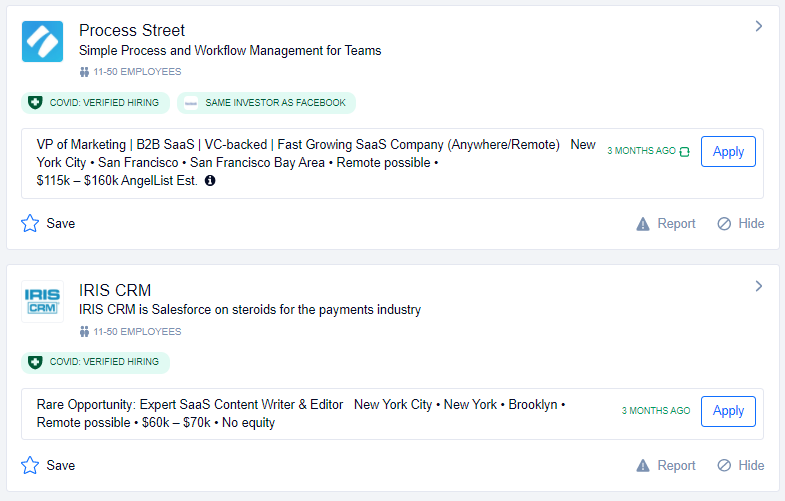Viewport: 785px width, 501px height.
Task: Click Process Street's COVID: Verified Hiring badge
Action: (95, 103)
